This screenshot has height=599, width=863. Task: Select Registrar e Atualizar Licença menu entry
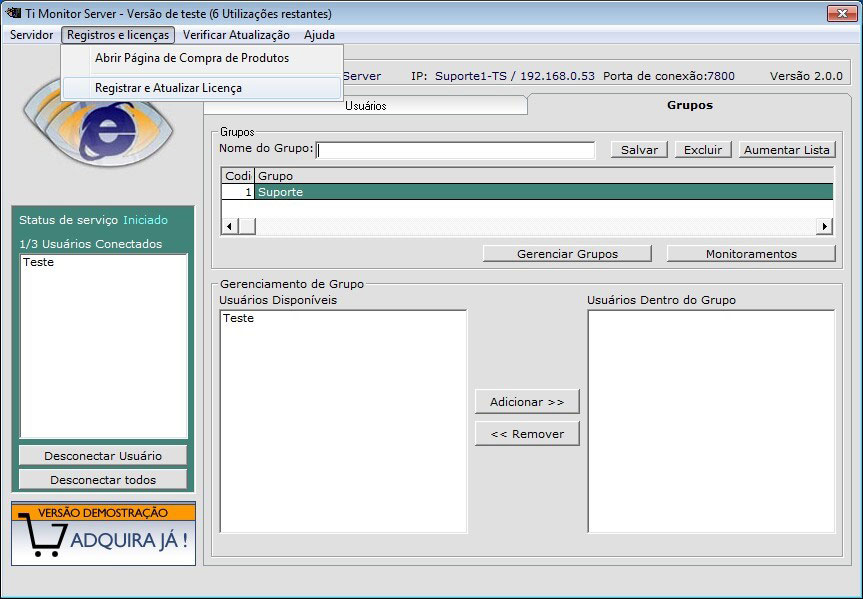tap(168, 88)
